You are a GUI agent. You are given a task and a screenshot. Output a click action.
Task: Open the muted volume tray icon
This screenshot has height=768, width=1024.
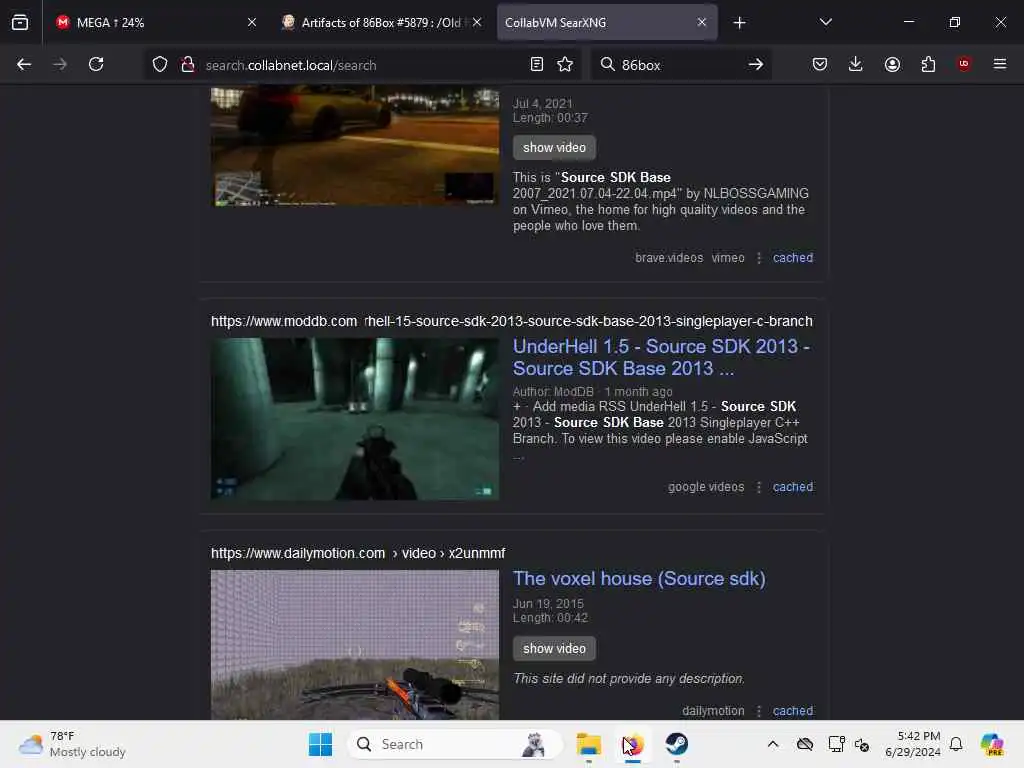click(861, 744)
